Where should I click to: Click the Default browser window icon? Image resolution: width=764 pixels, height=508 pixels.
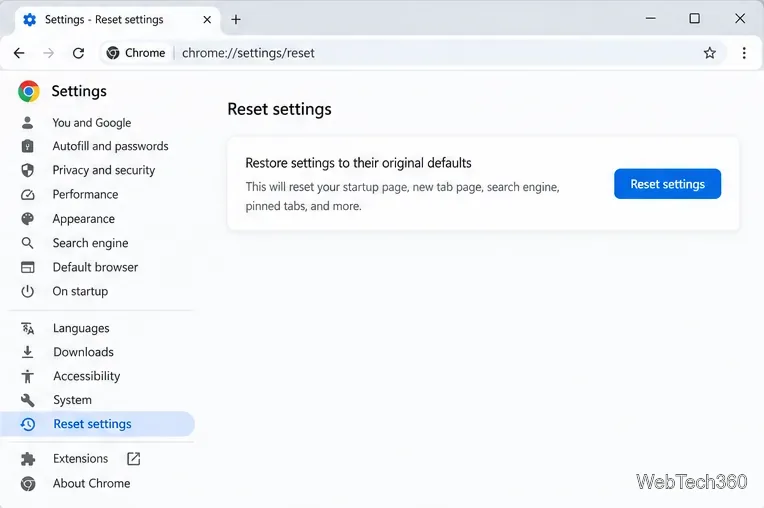point(27,267)
